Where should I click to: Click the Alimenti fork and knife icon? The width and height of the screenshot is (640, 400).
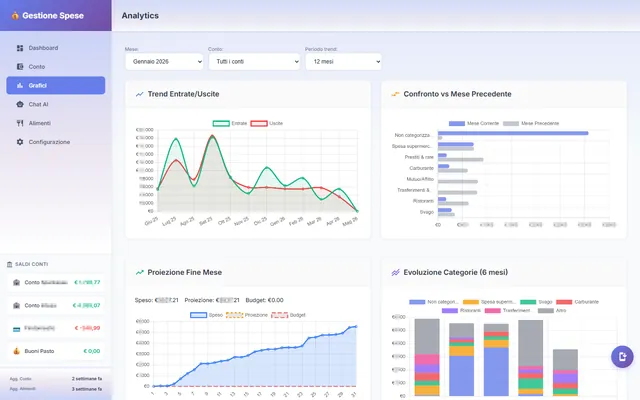tap(20, 123)
